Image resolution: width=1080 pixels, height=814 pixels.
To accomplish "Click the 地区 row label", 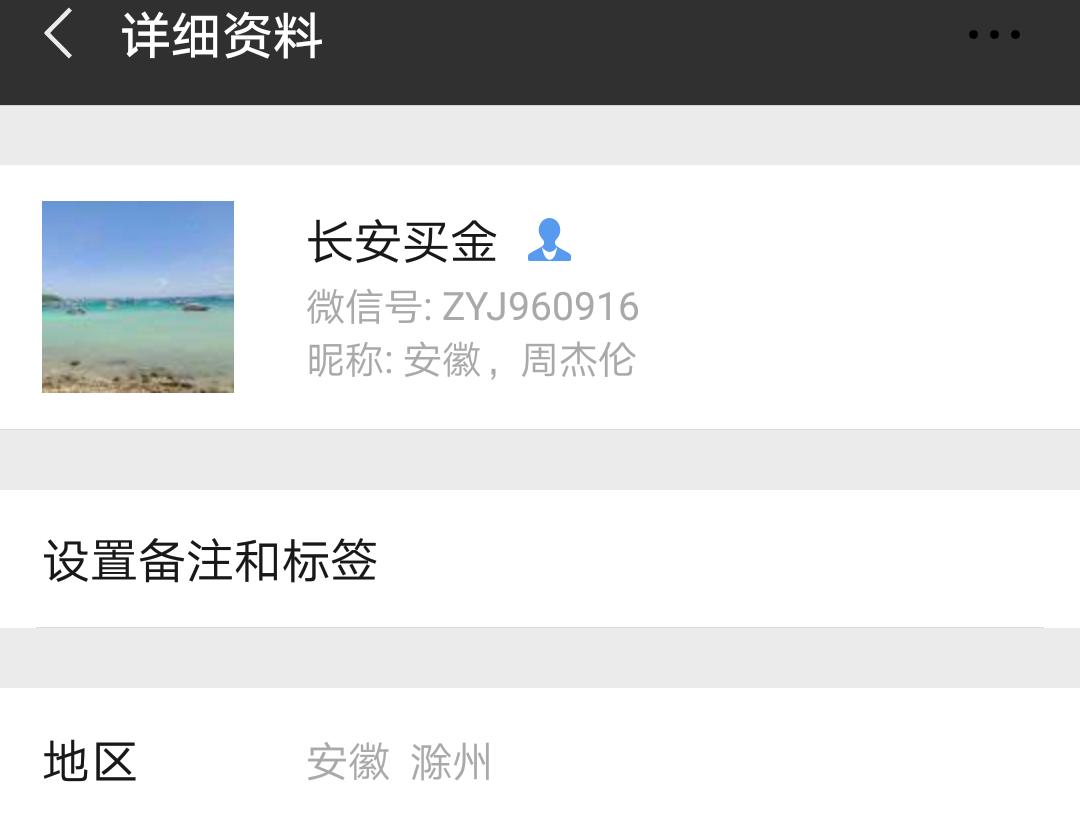I will pyautogui.click(x=90, y=761).
